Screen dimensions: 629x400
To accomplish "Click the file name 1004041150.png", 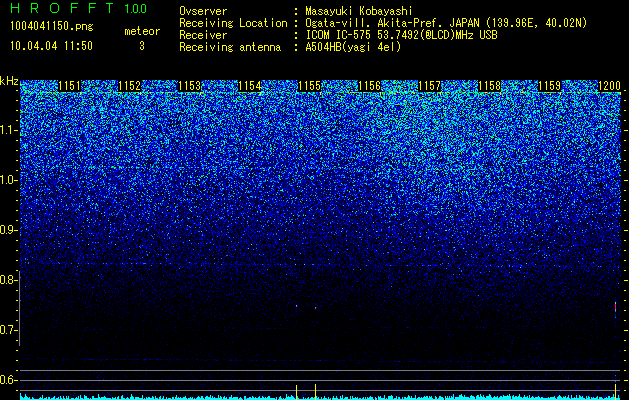I will (x=52, y=26).
